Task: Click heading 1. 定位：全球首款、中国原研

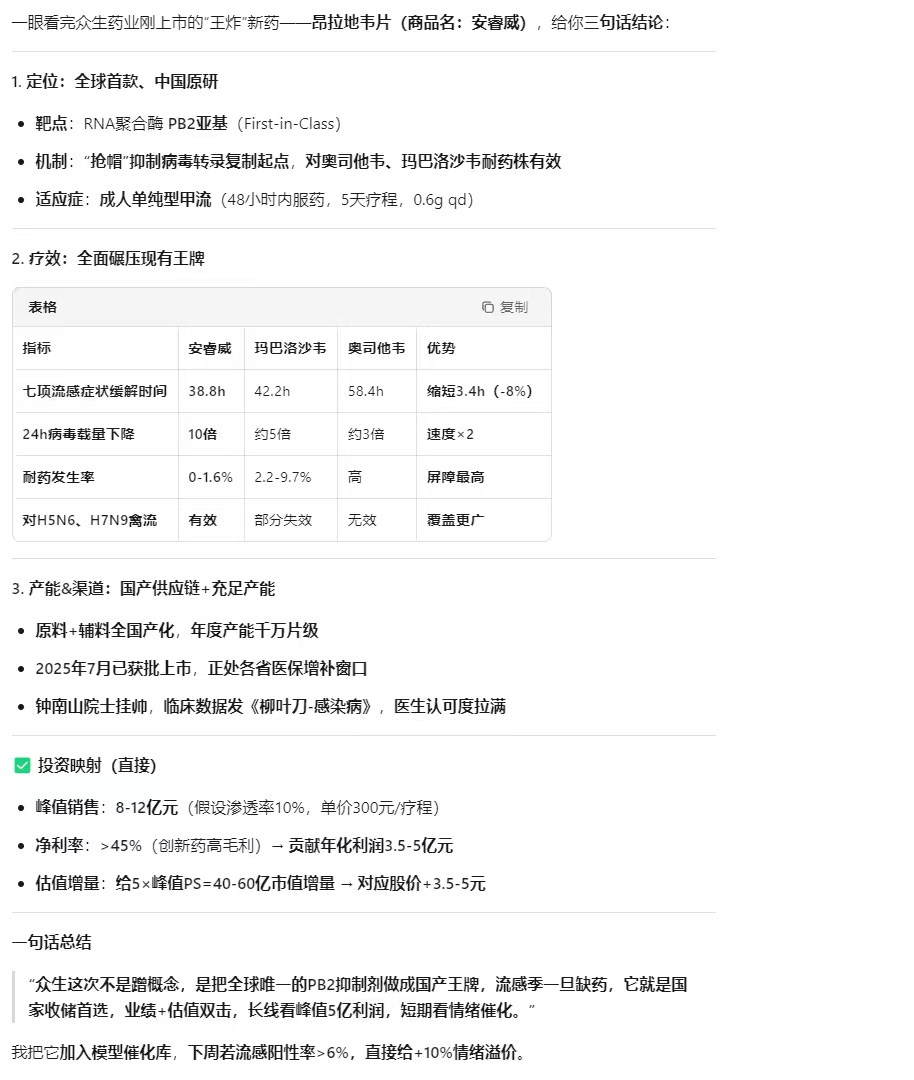Action: tap(115, 81)
